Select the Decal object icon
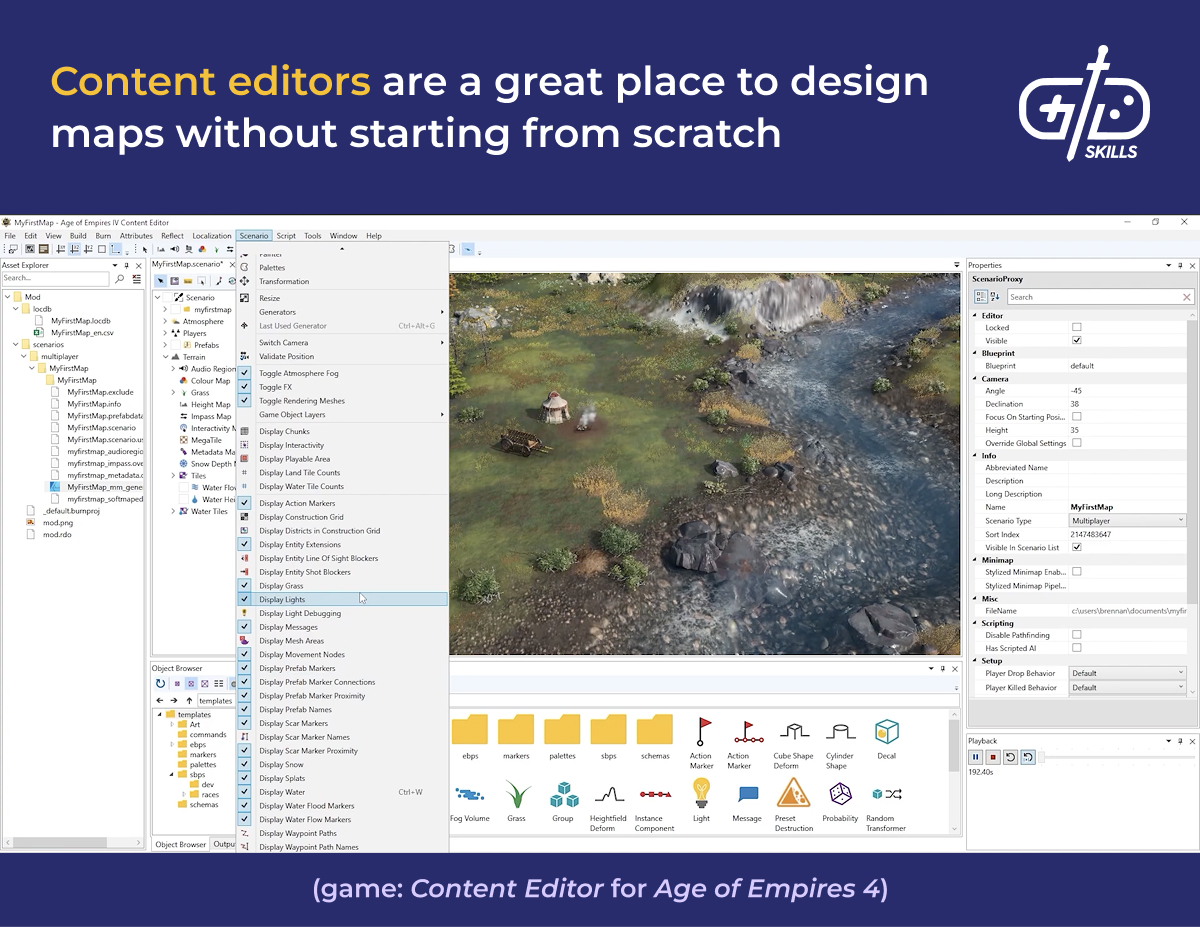Image resolution: width=1200 pixels, height=927 pixels. point(886,732)
